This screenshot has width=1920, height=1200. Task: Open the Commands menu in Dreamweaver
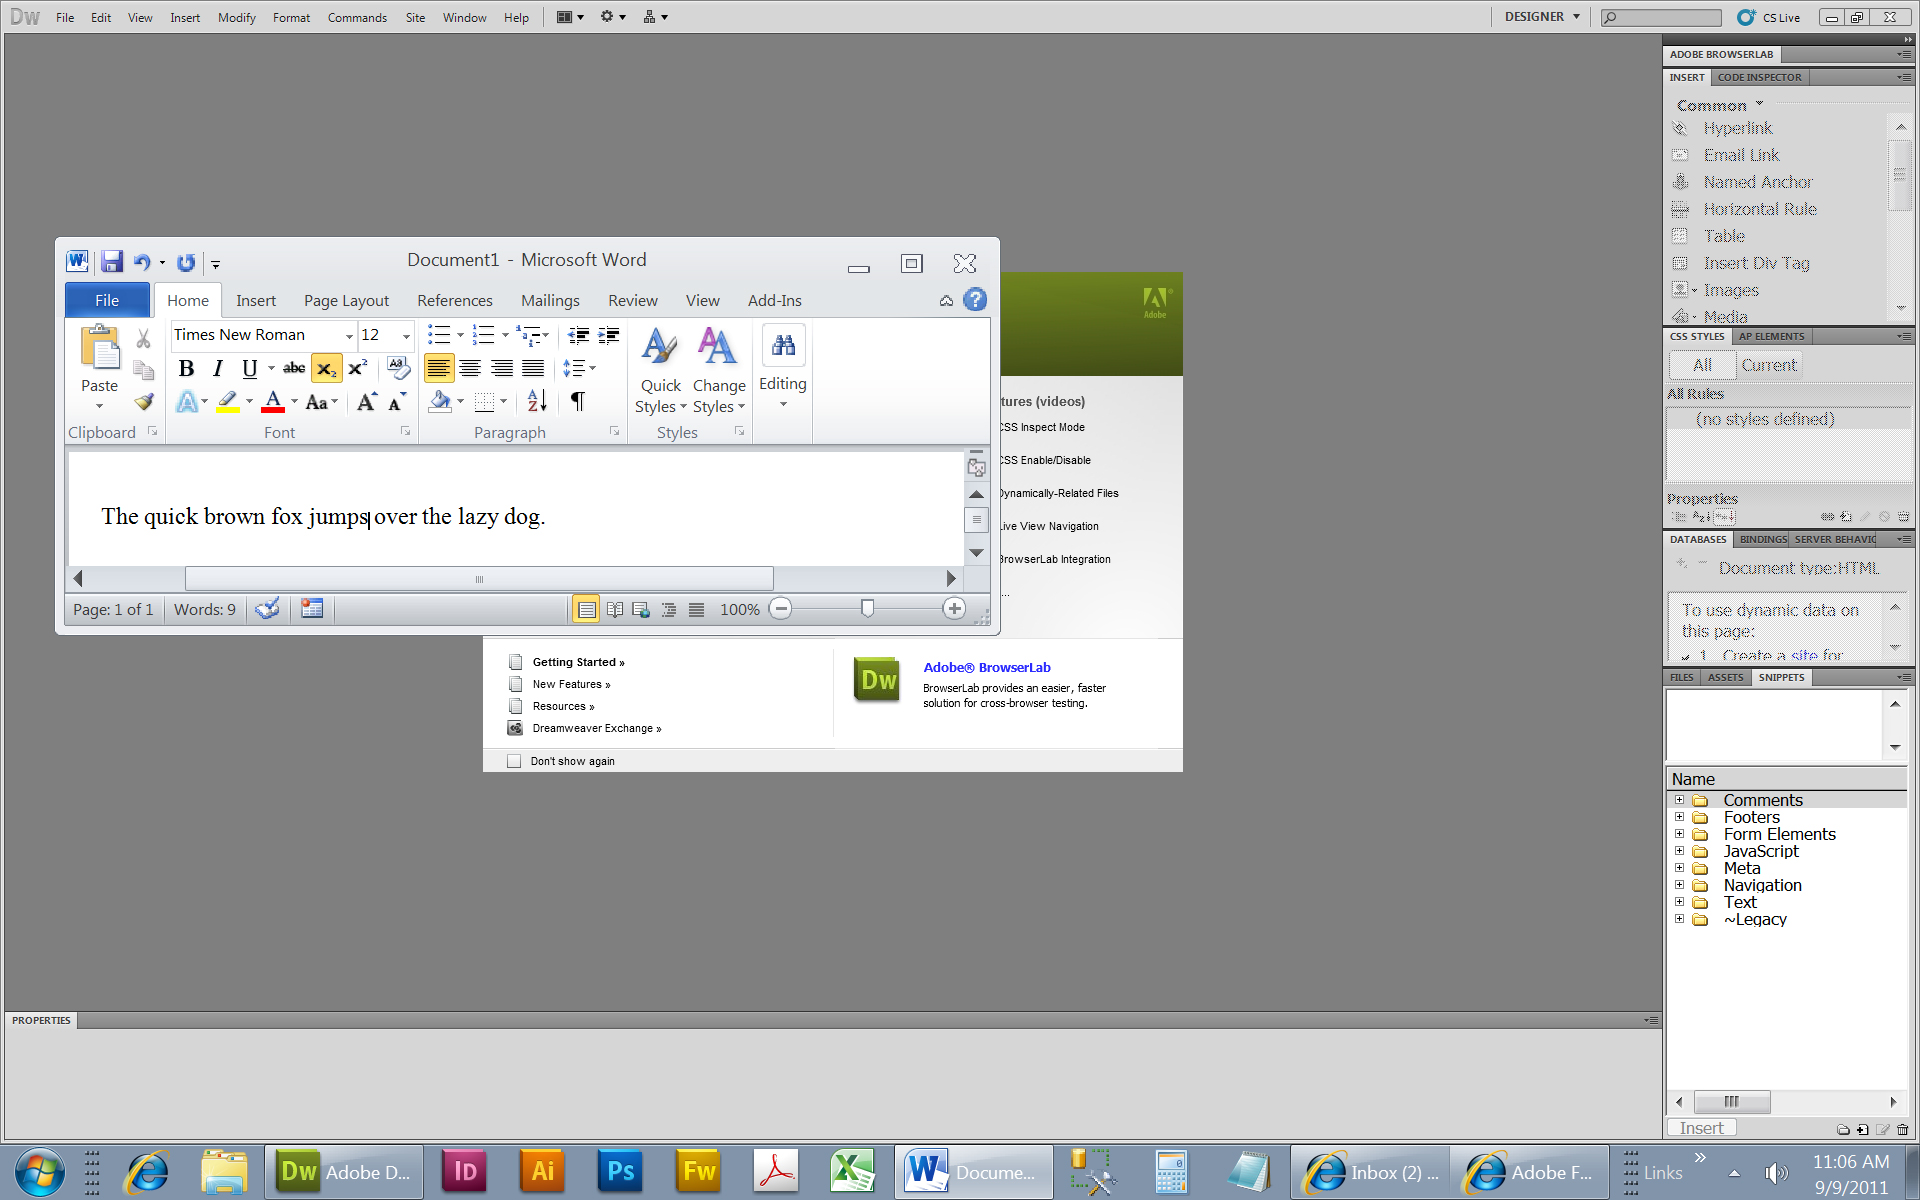(357, 17)
